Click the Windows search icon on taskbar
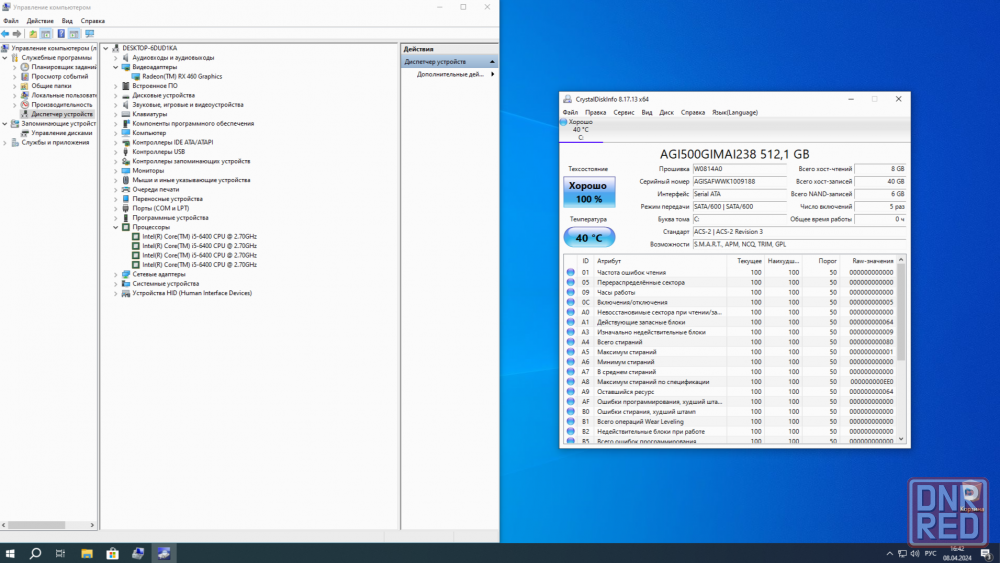 [x=35, y=553]
